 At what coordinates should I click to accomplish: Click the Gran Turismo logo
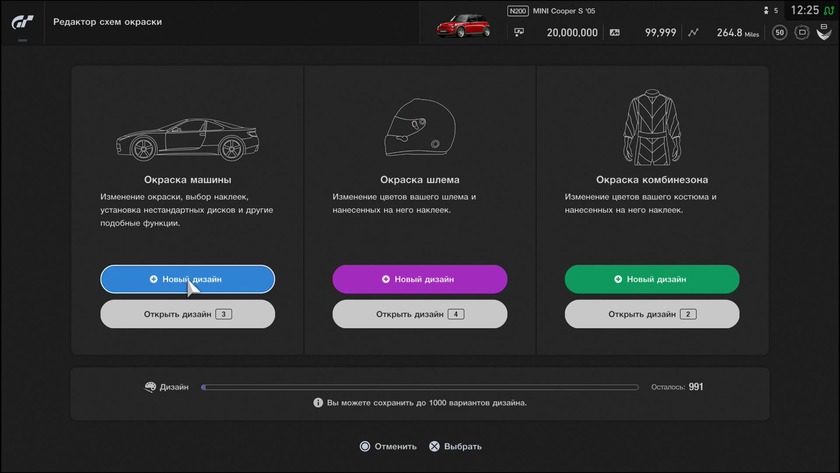[22, 22]
